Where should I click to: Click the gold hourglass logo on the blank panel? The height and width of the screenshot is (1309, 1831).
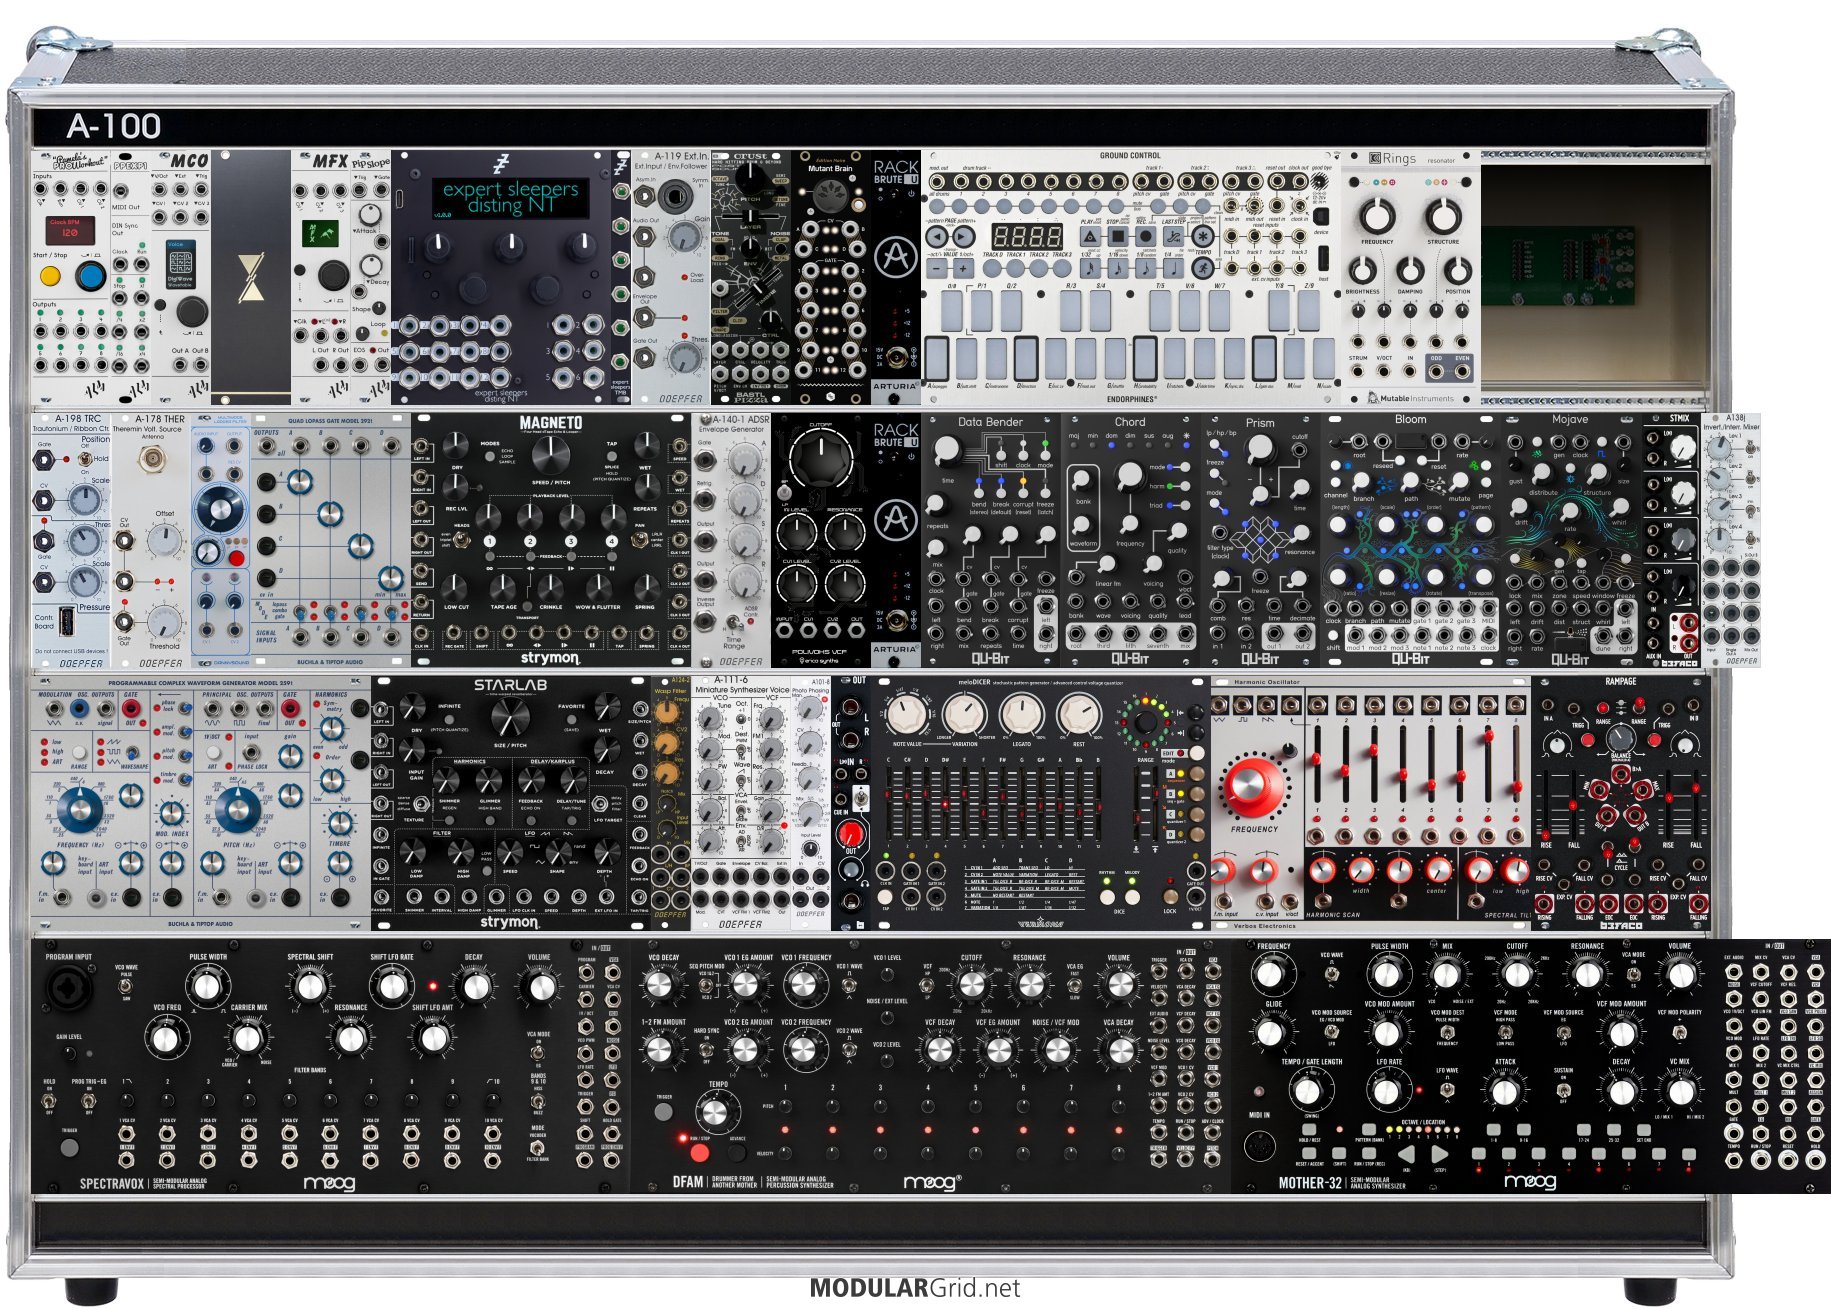(x=250, y=277)
